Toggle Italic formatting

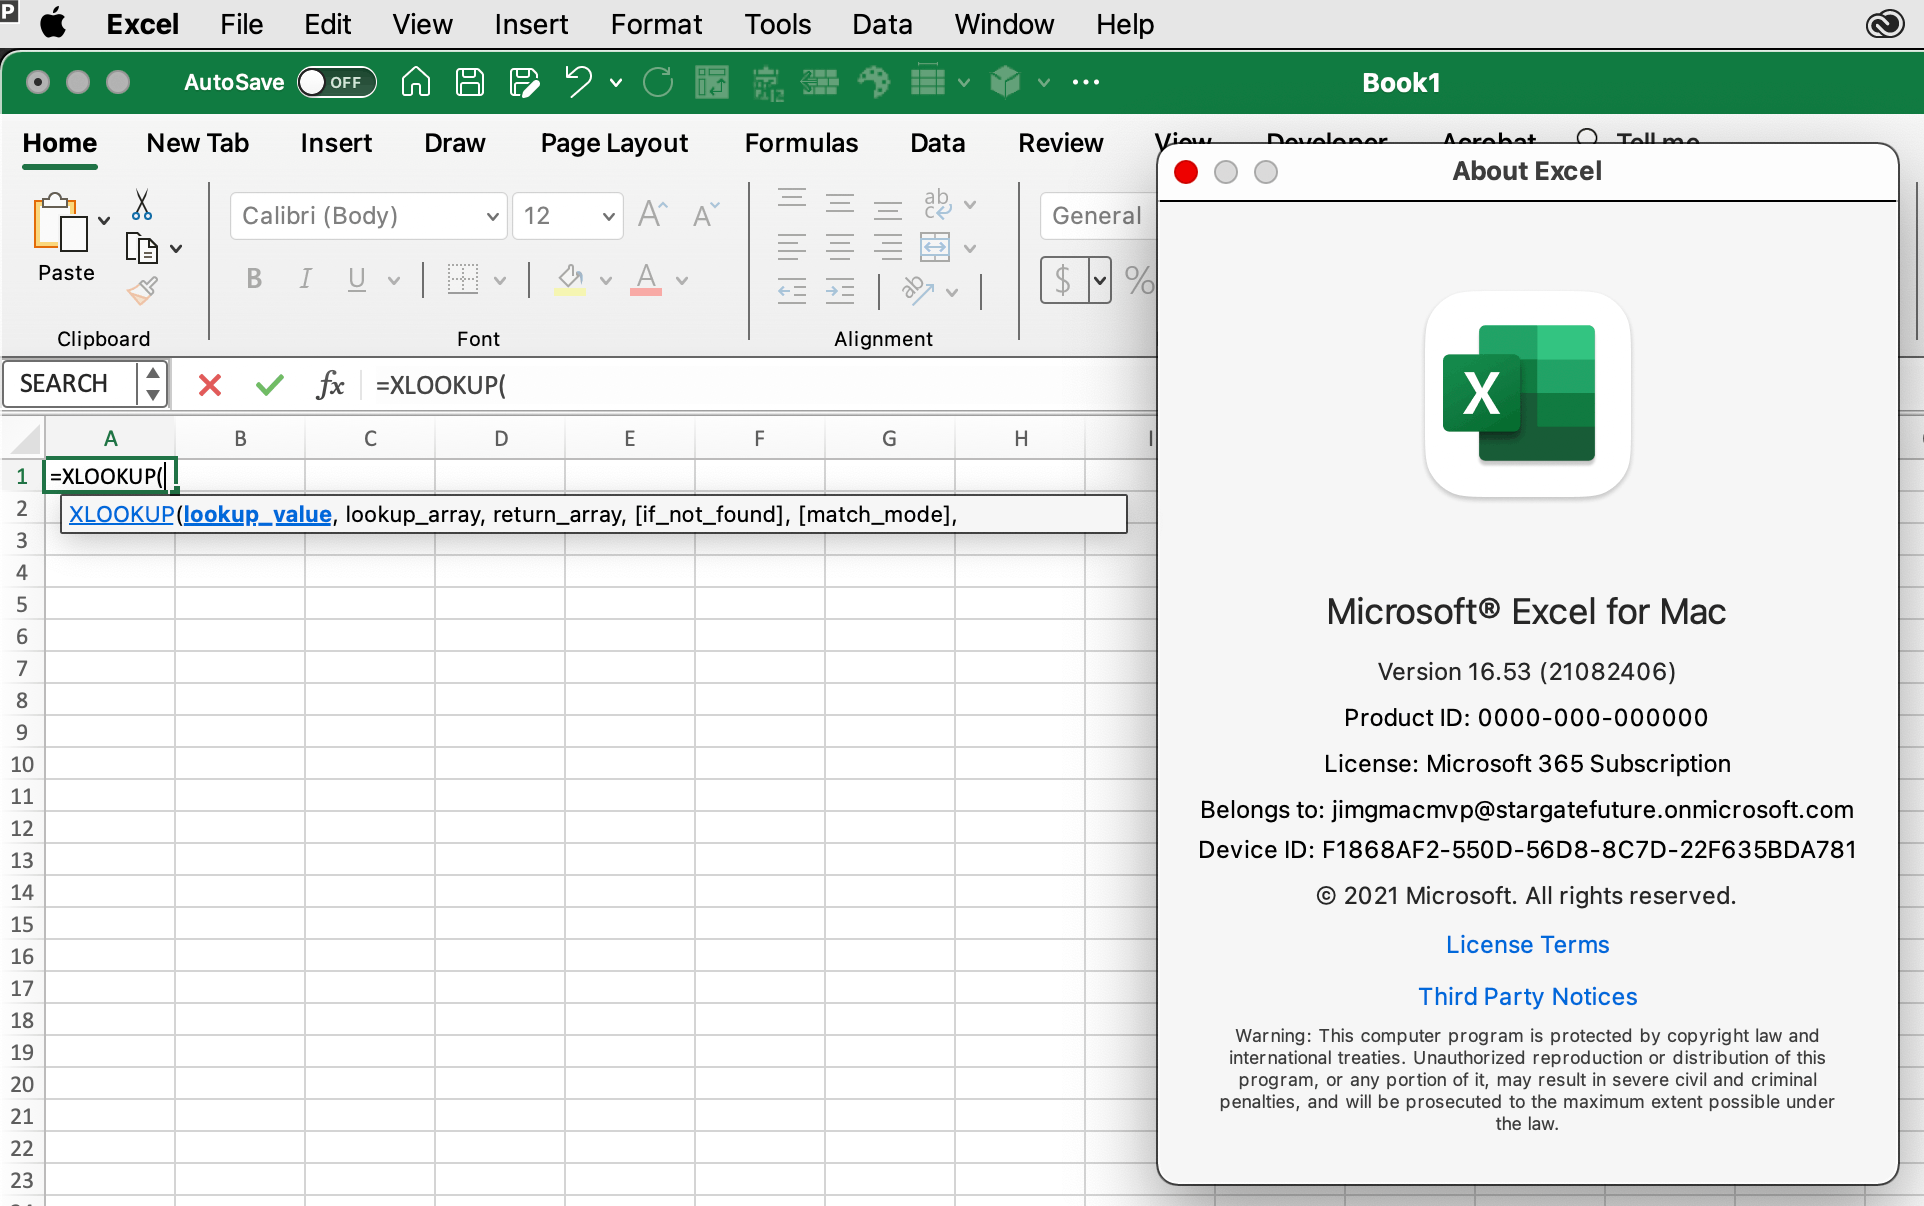pos(306,279)
